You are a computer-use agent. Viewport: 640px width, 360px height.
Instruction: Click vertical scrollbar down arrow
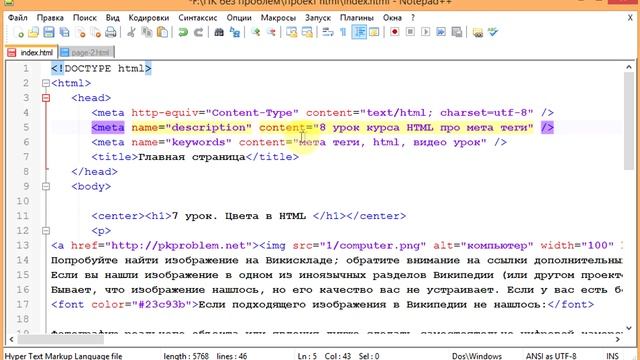pyautogui.click(x=629, y=328)
